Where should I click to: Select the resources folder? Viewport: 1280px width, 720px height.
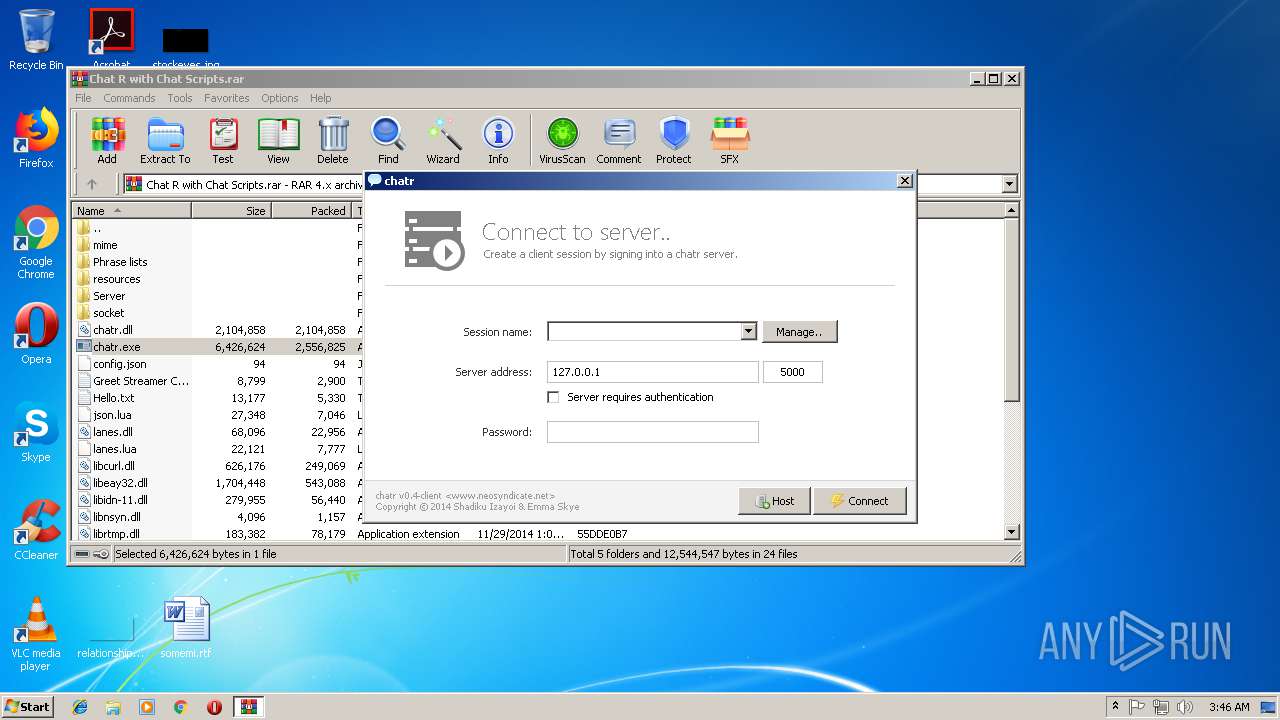pyautogui.click(x=116, y=279)
